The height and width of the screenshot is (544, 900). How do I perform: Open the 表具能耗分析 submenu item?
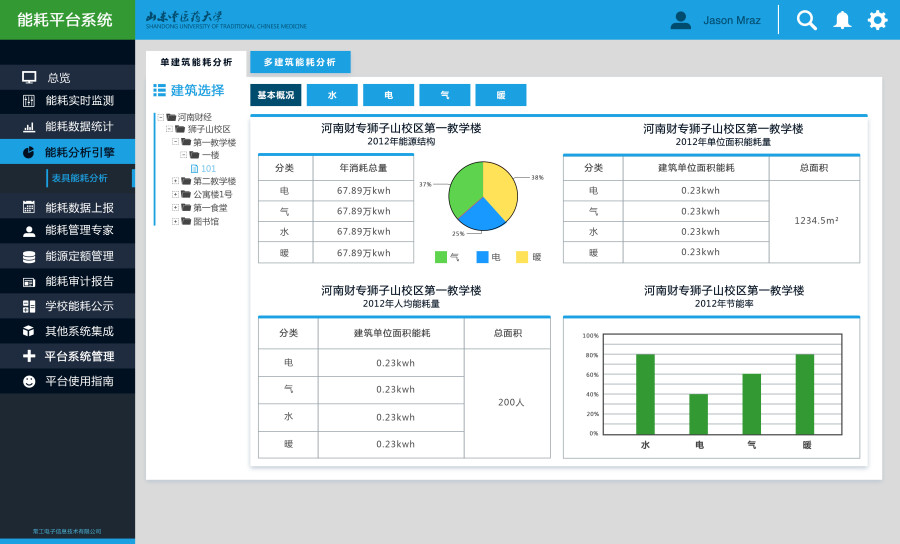pyautogui.click(x=79, y=178)
